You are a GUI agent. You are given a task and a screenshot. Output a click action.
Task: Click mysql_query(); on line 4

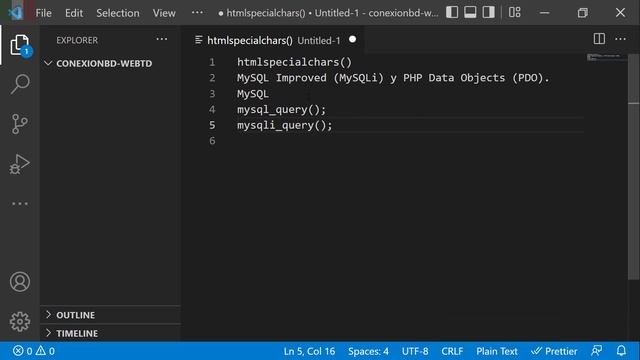click(x=282, y=109)
